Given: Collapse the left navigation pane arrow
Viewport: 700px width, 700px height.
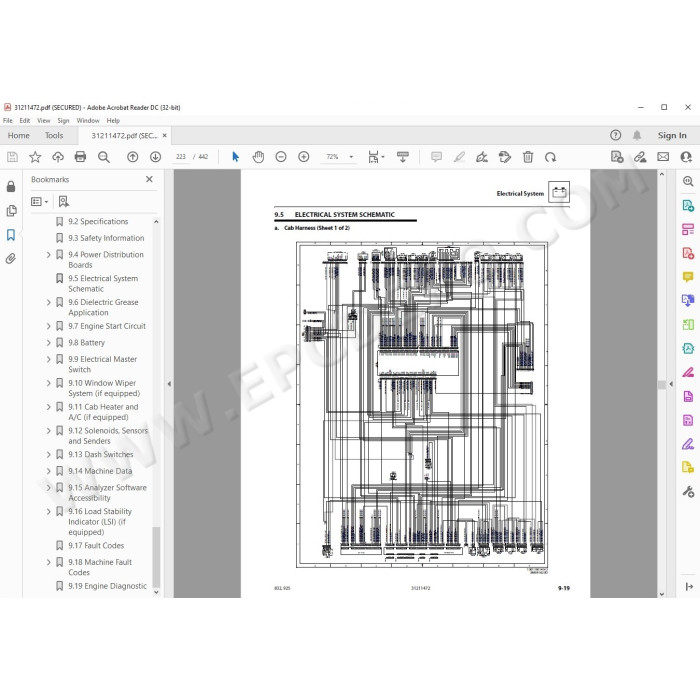Looking at the screenshot, I should coord(169,383).
